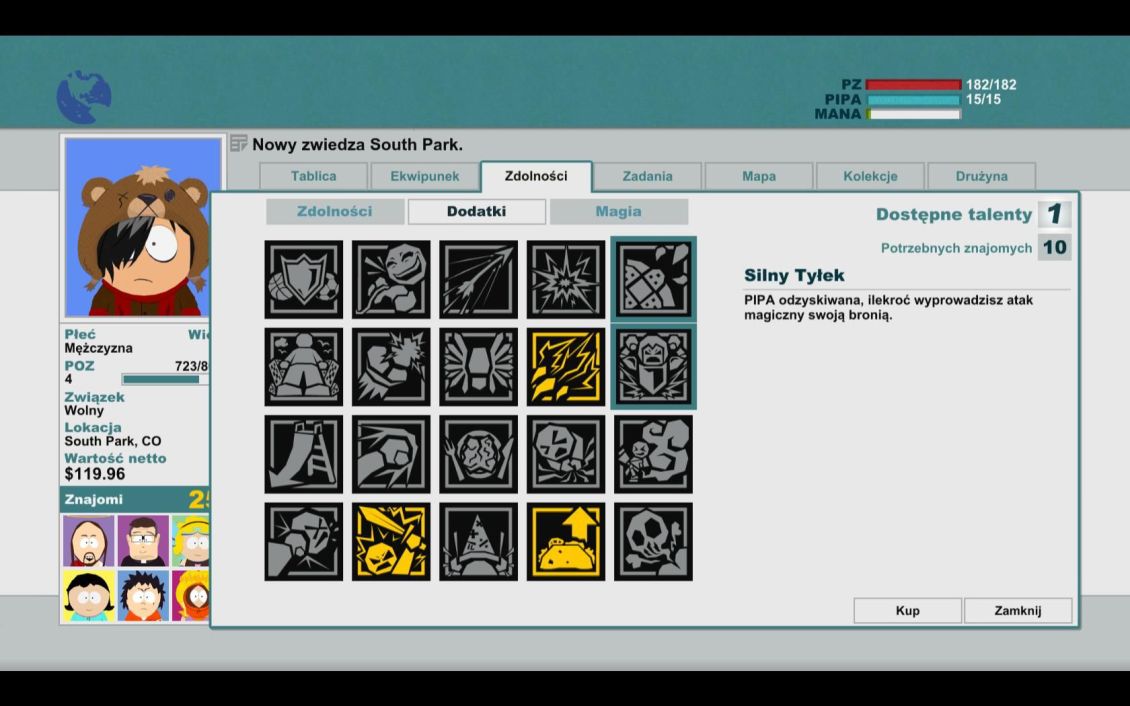Pick the winged coffin perk icon

pyautogui.click(x=479, y=367)
